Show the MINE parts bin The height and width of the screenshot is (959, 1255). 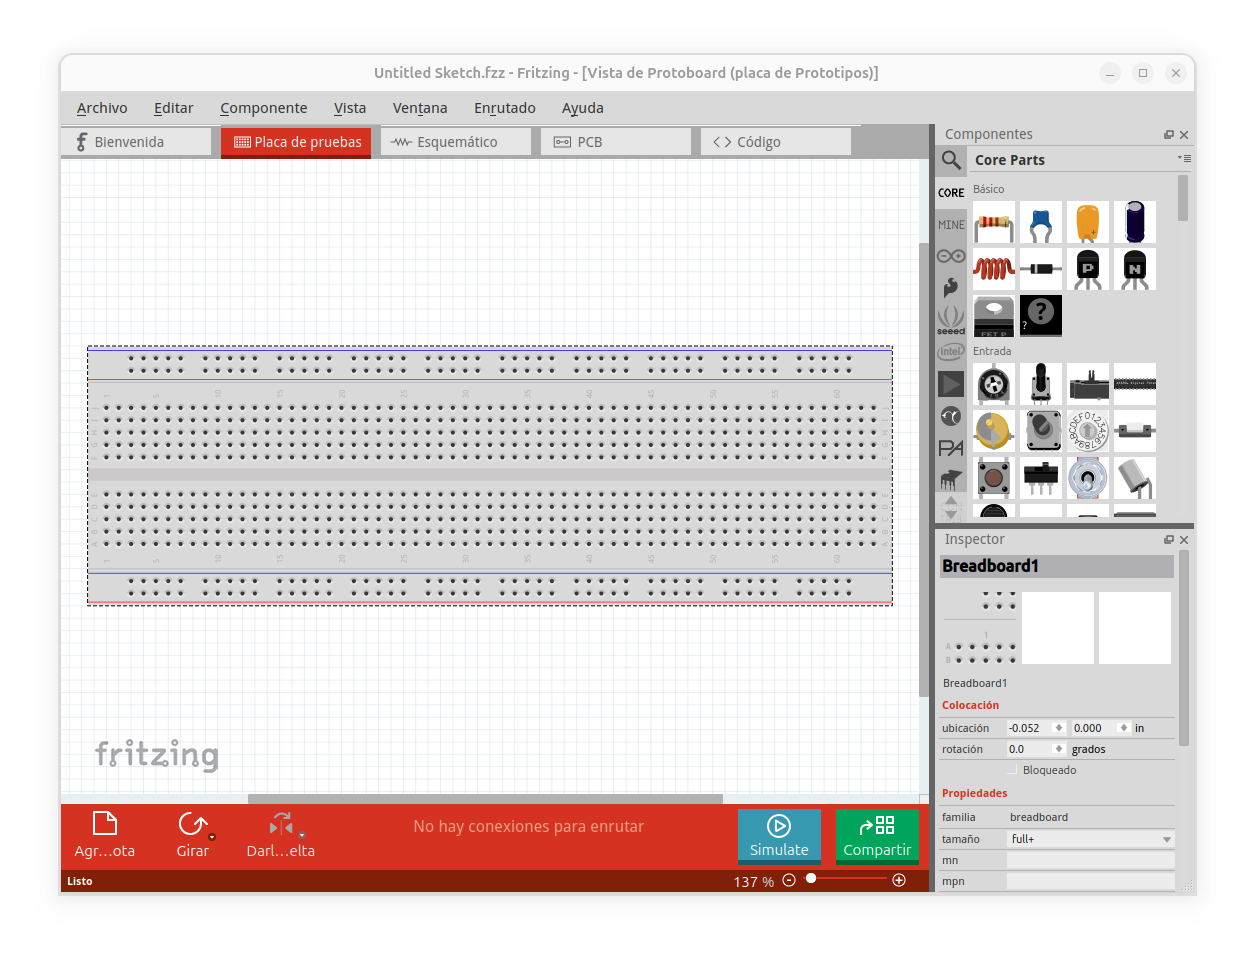(951, 224)
